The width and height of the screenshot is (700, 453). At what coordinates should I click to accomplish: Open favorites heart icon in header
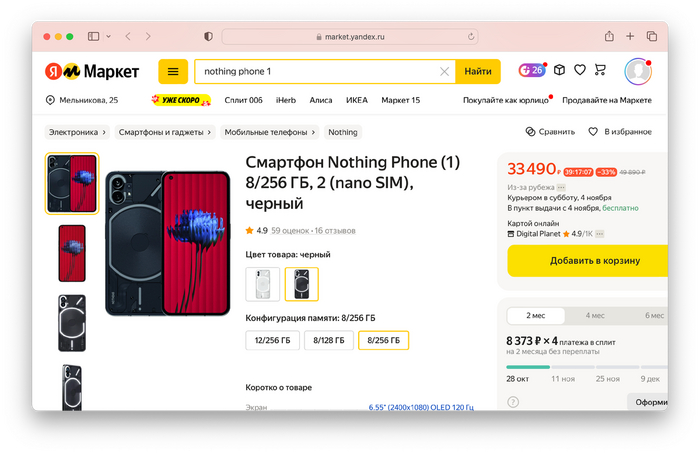[580, 70]
